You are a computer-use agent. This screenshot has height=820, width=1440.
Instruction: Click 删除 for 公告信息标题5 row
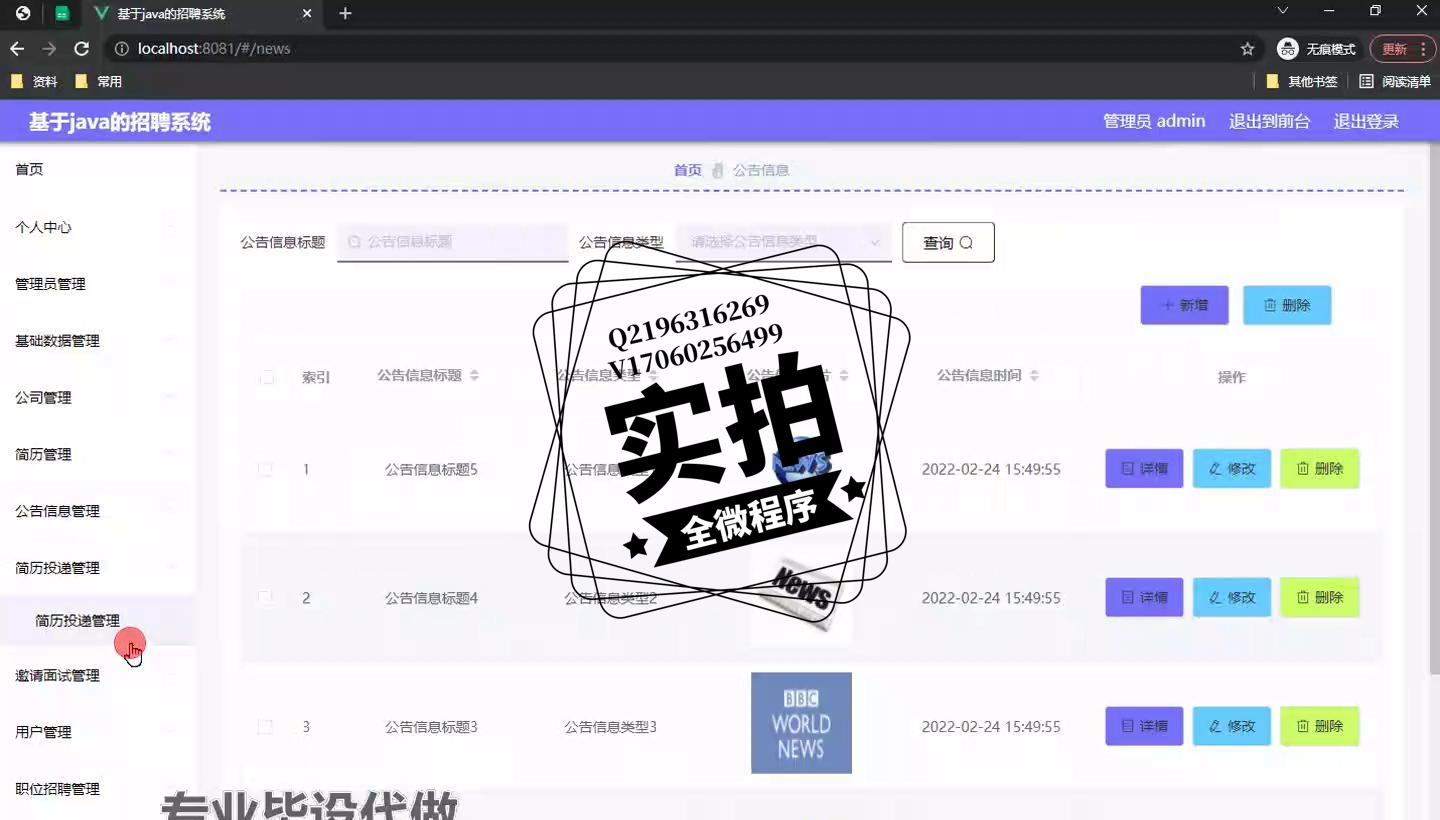(x=1320, y=468)
